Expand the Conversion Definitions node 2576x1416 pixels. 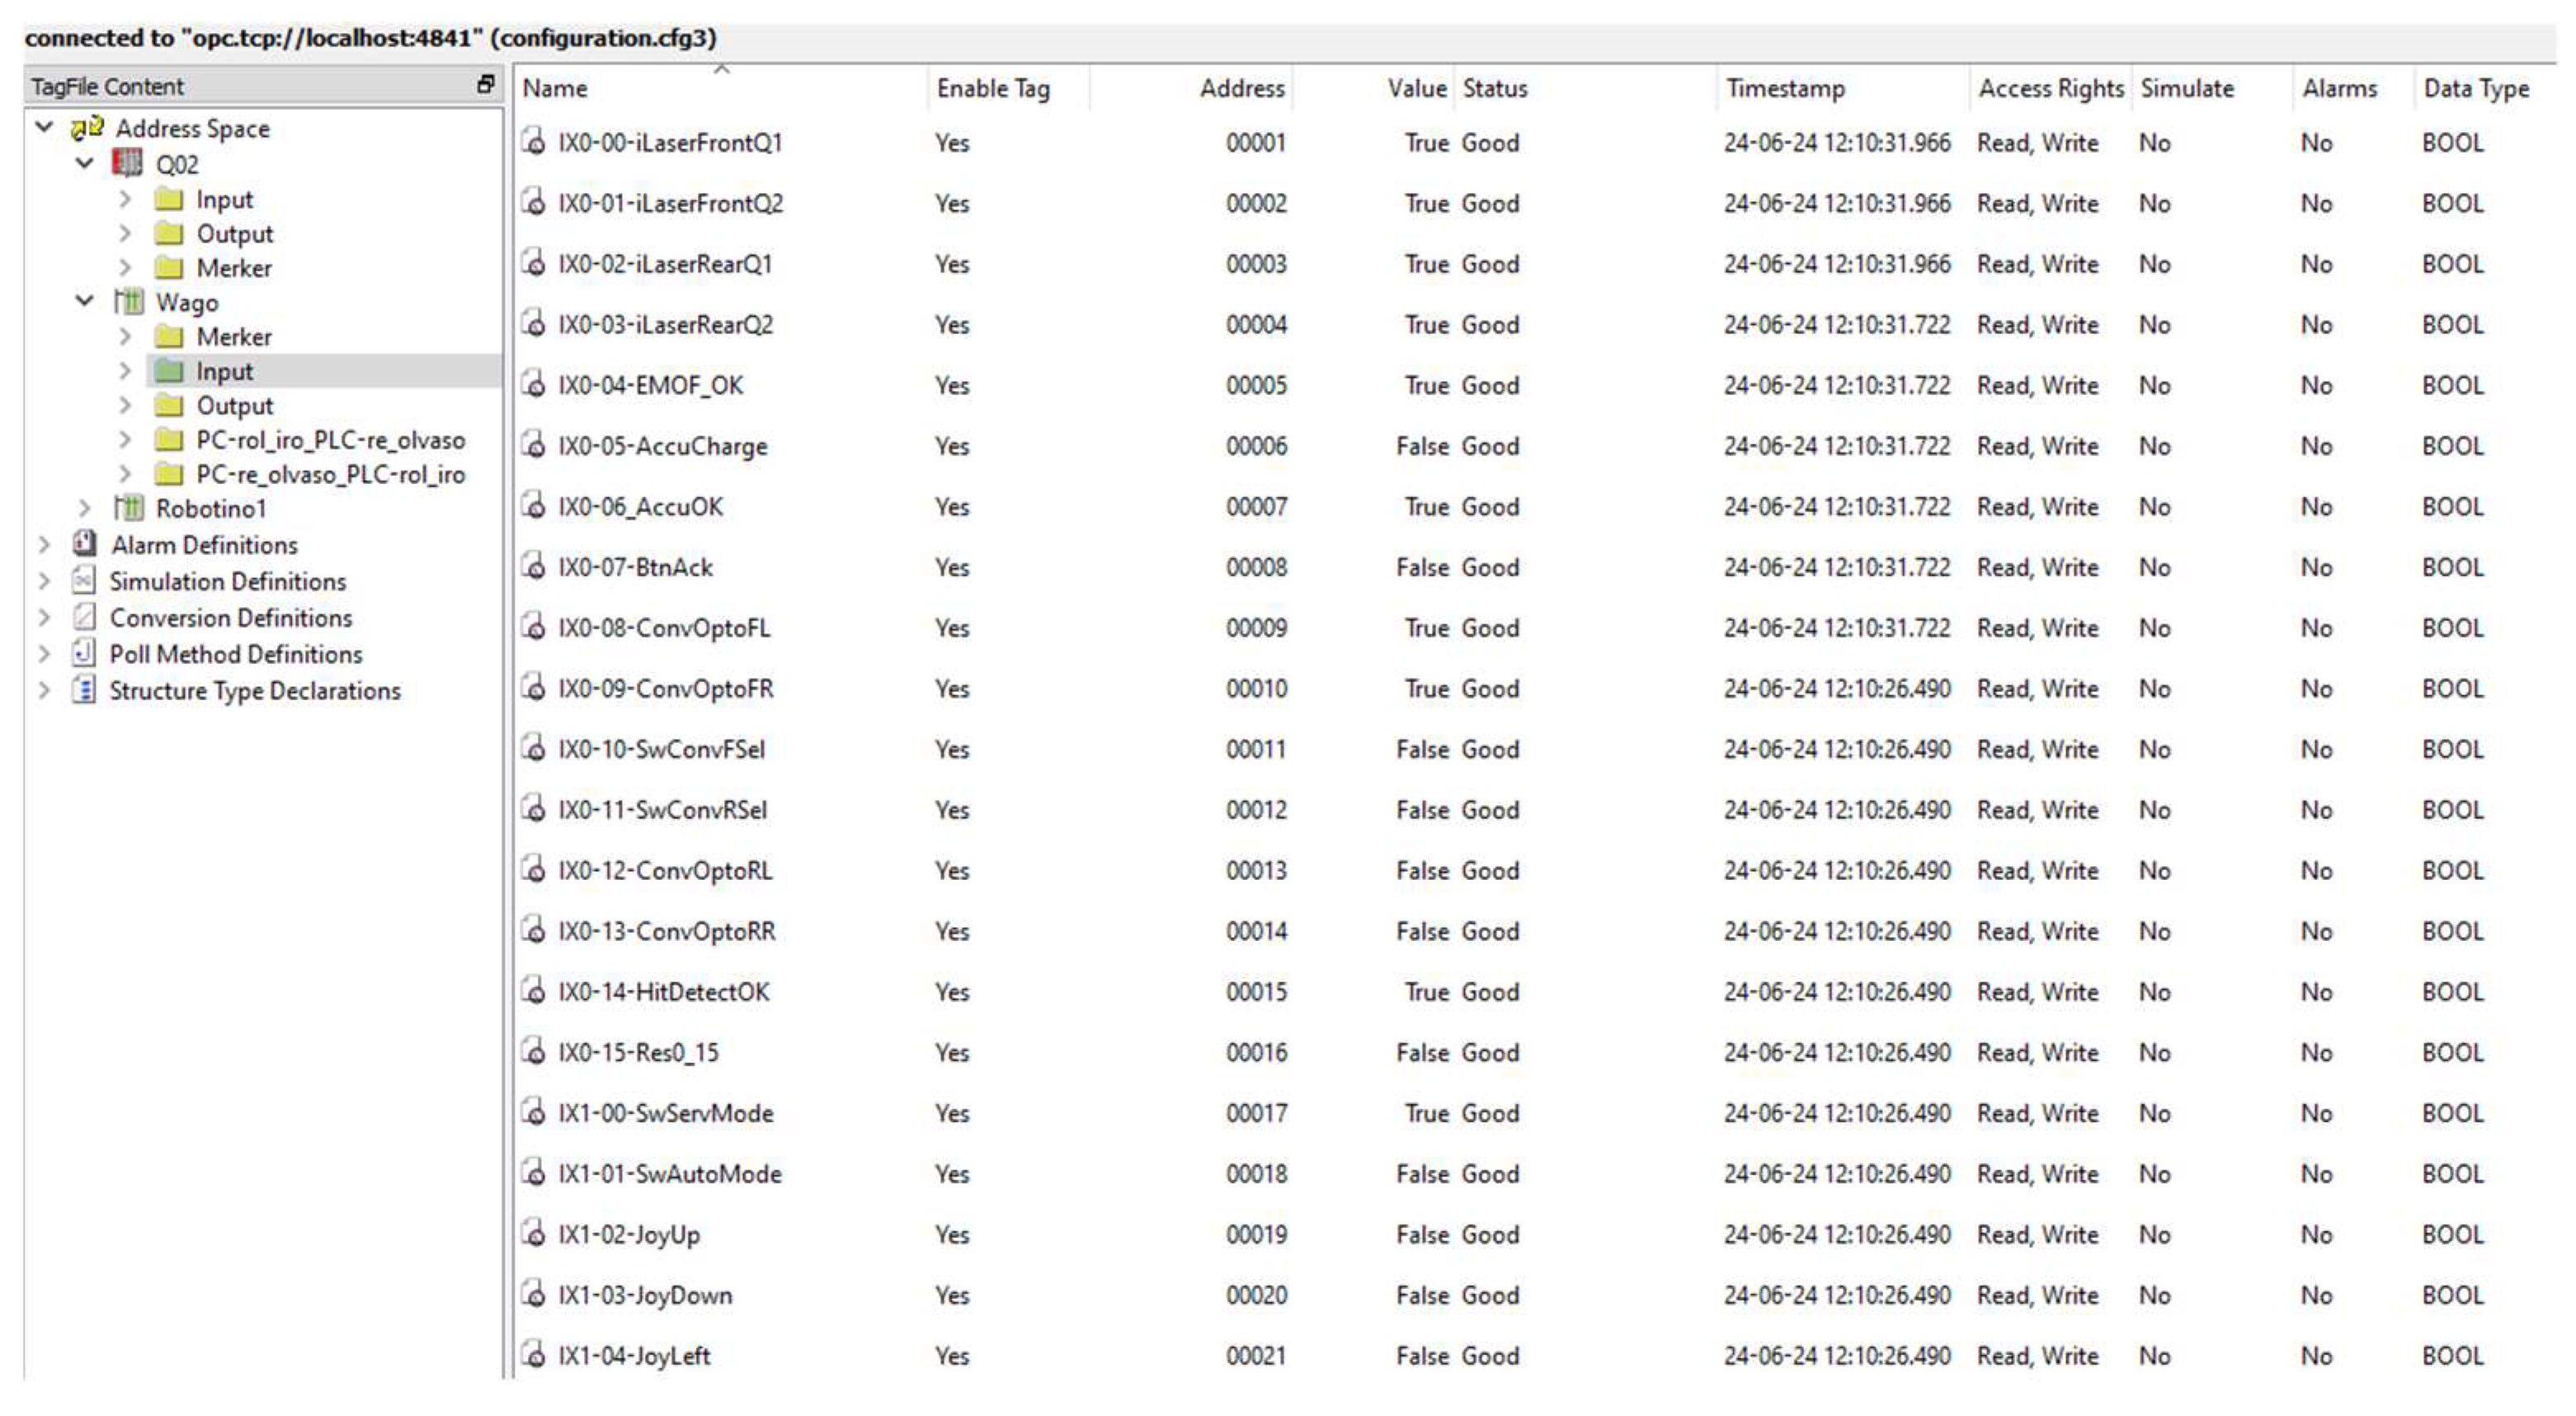(44, 617)
